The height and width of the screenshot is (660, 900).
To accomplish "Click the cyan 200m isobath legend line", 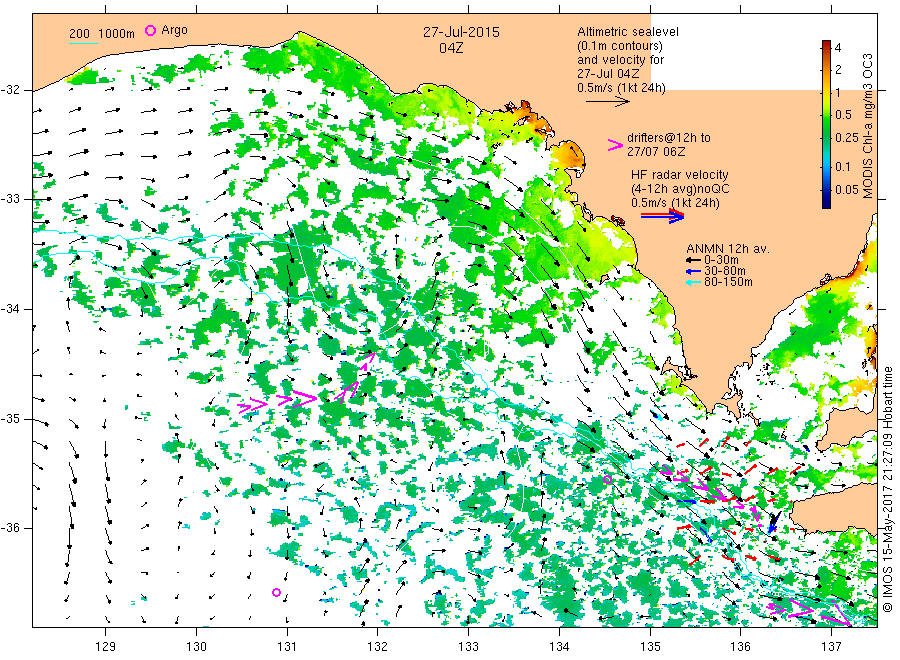I will (83, 43).
